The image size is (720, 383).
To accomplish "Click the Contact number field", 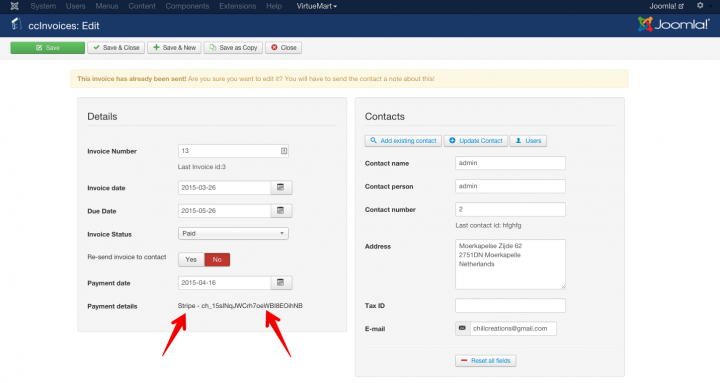I will click(511, 209).
